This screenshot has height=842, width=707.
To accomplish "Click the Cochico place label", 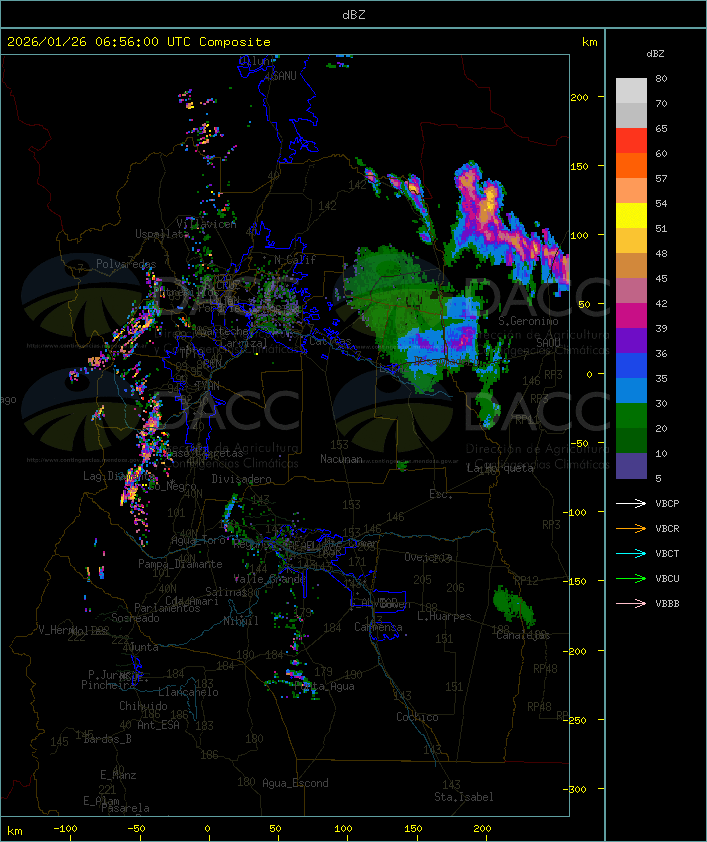I will [417, 717].
